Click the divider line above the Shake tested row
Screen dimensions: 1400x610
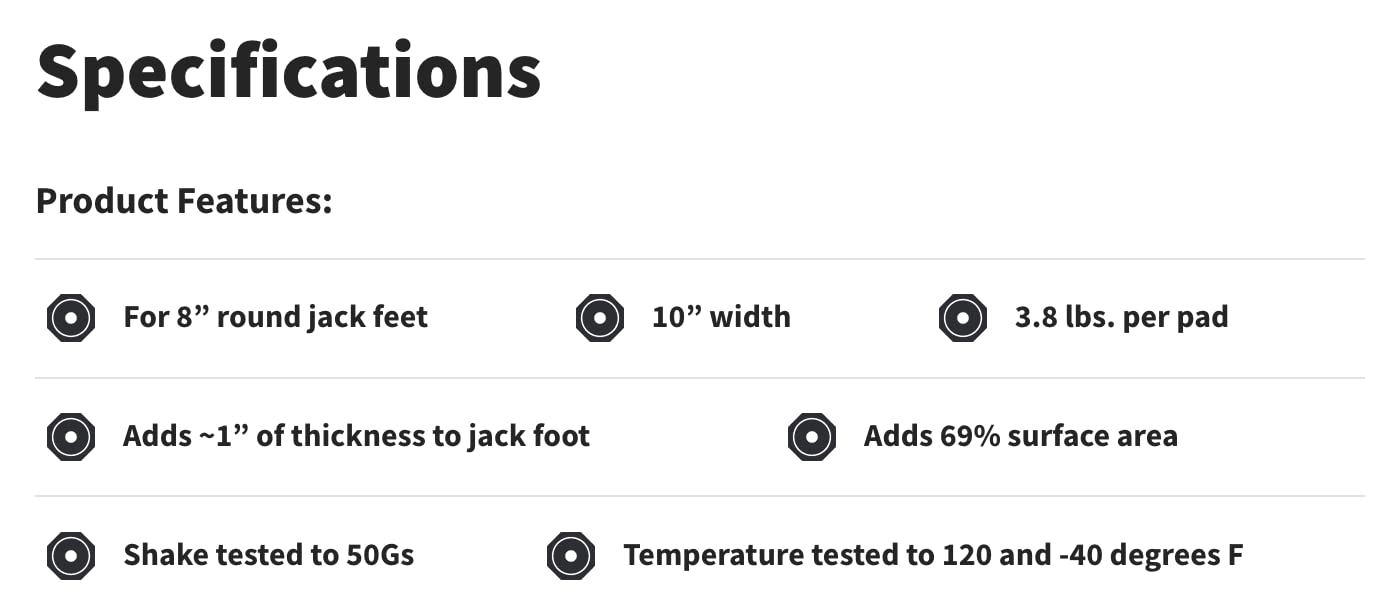click(x=700, y=496)
